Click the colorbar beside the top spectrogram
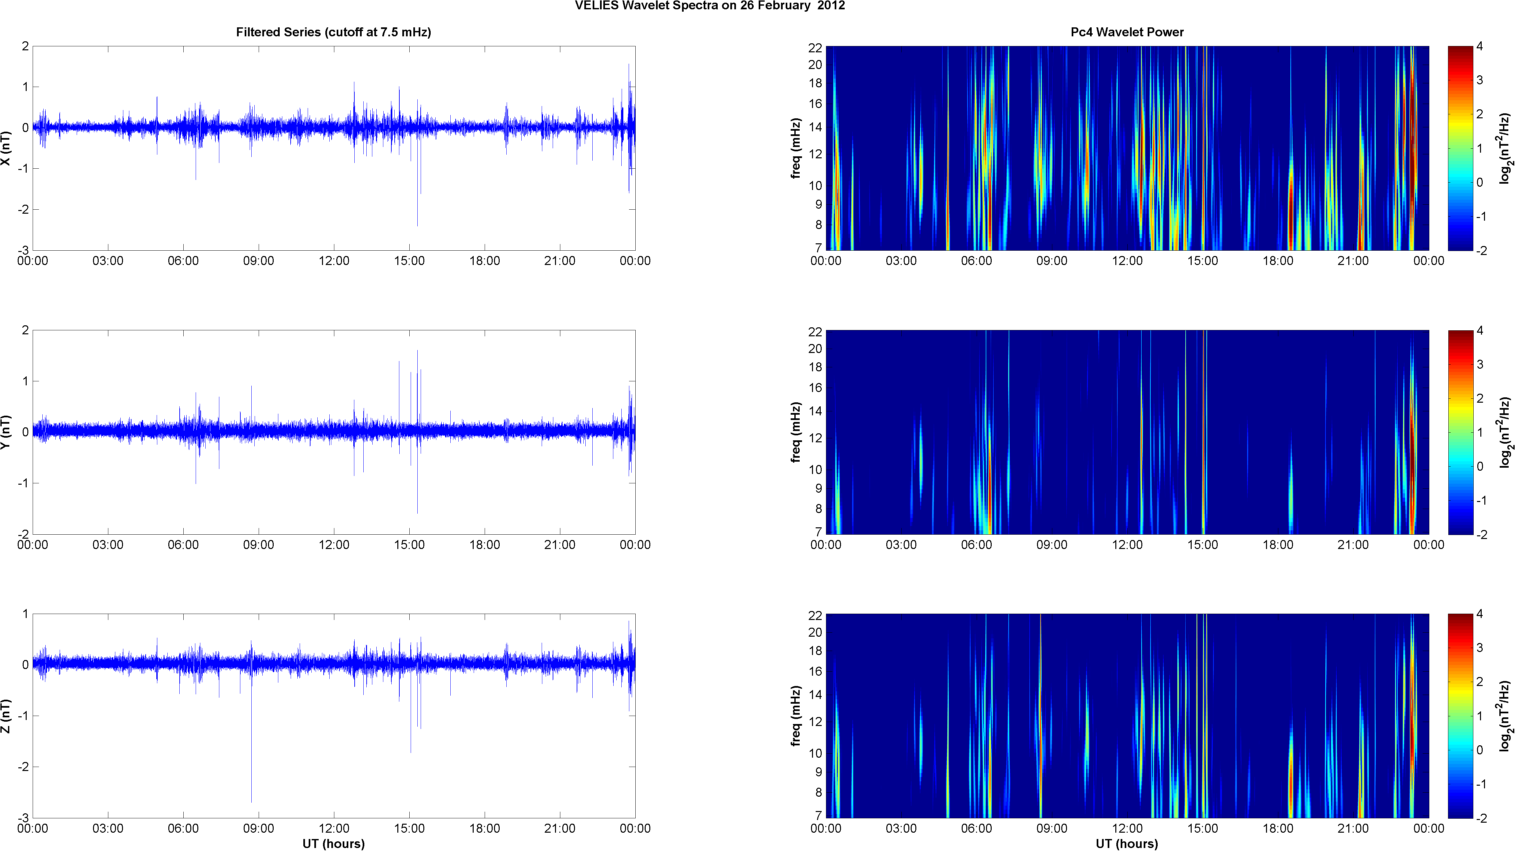Viewport: 1515px width, 851px height. click(1460, 148)
